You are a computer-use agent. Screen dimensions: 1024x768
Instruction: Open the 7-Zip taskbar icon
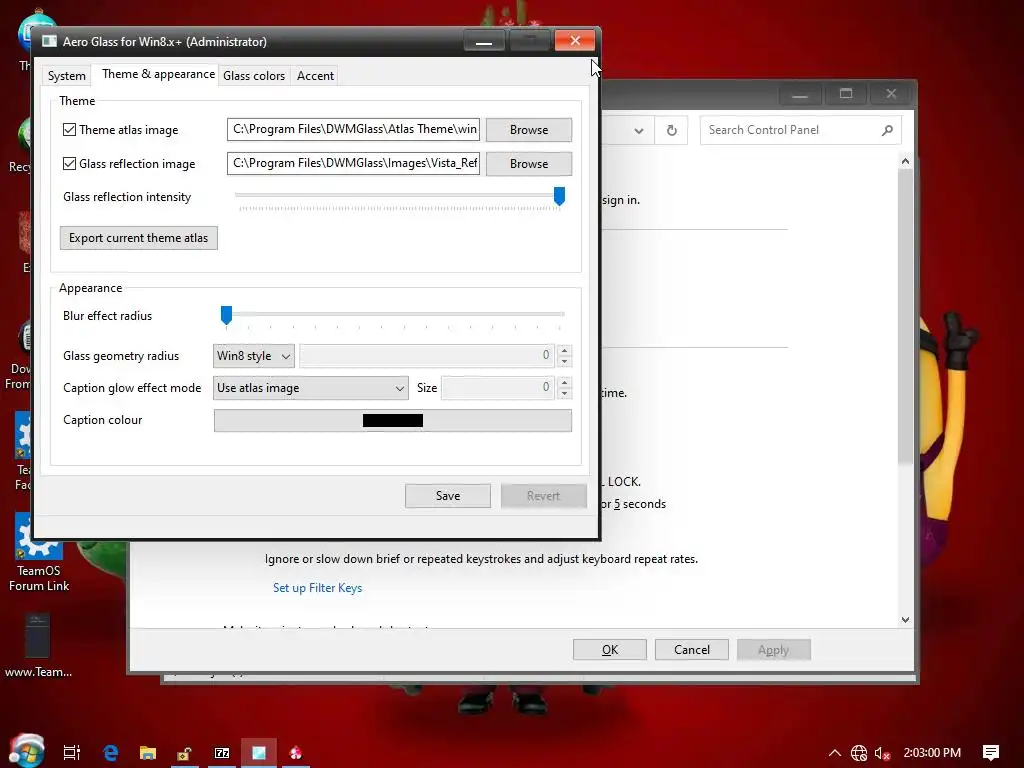pyautogui.click(x=222, y=752)
